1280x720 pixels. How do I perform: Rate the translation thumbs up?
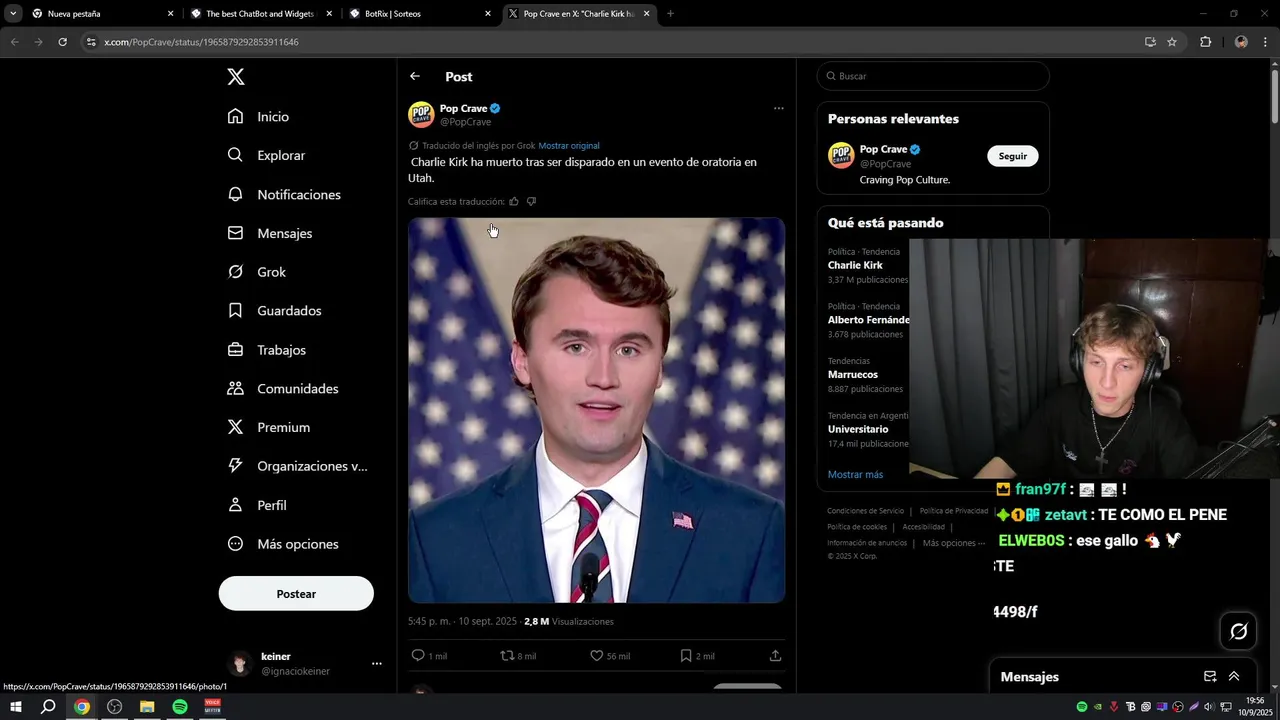coord(514,201)
